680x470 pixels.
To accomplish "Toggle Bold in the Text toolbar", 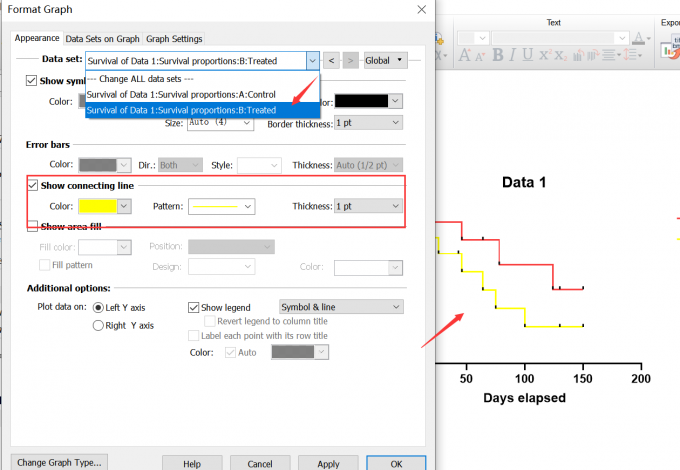I will pos(498,55).
